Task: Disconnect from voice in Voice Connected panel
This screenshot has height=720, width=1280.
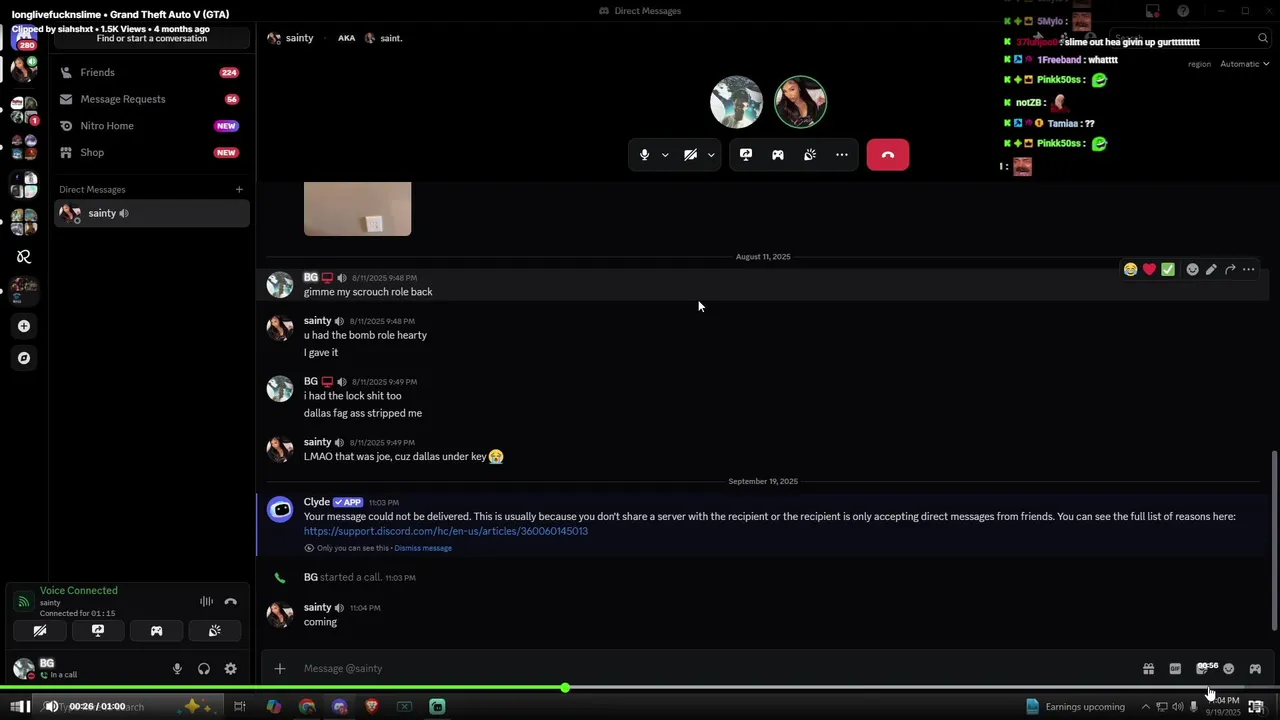Action: pos(231,601)
